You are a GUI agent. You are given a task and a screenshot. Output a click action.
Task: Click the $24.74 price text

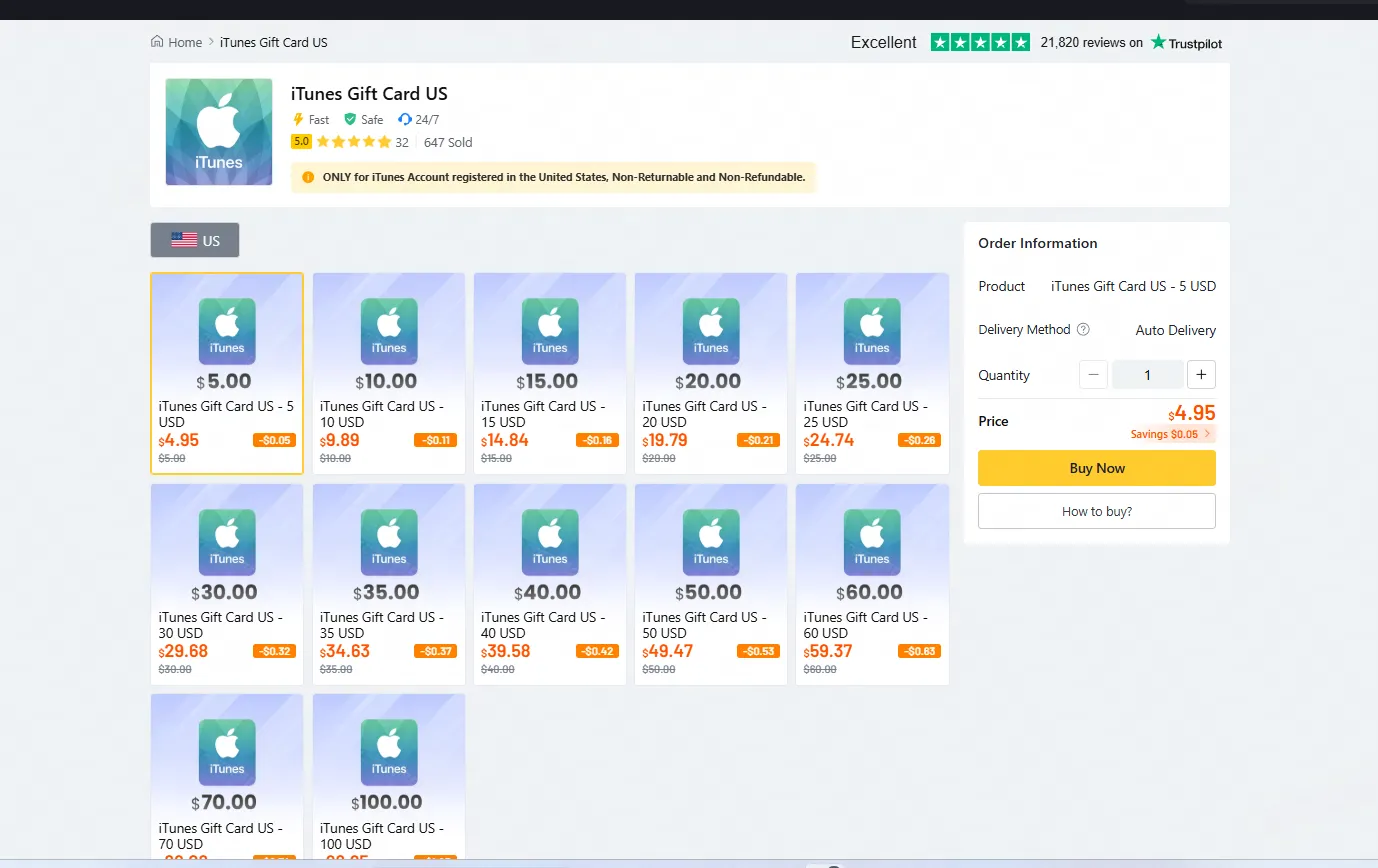[829, 440]
